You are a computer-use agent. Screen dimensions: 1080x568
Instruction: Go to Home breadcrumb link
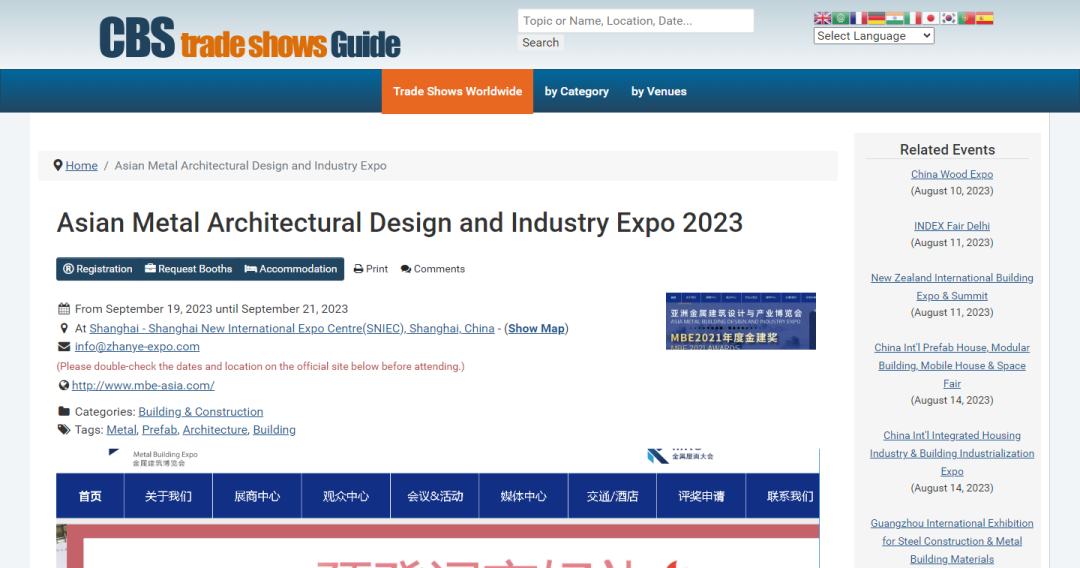pos(81,166)
